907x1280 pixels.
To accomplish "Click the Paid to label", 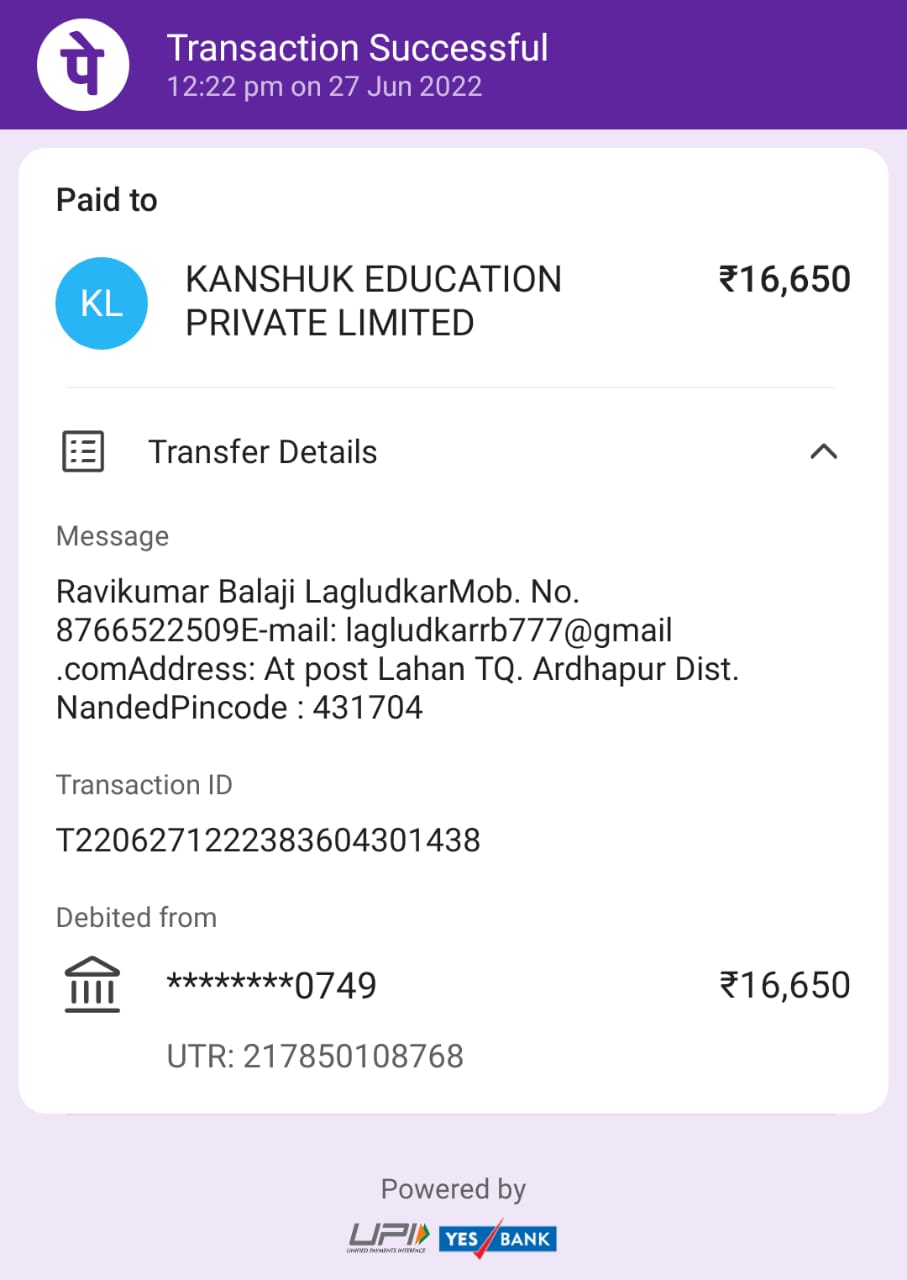I will pyautogui.click(x=107, y=200).
